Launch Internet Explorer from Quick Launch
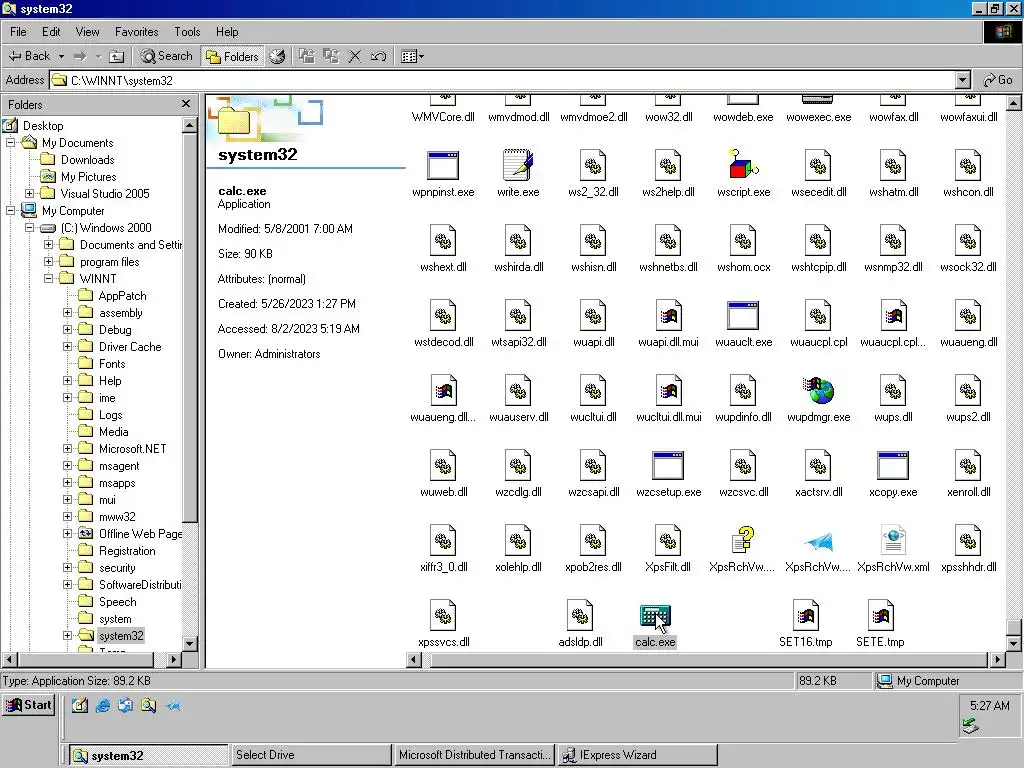The image size is (1024, 768). (x=103, y=705)
